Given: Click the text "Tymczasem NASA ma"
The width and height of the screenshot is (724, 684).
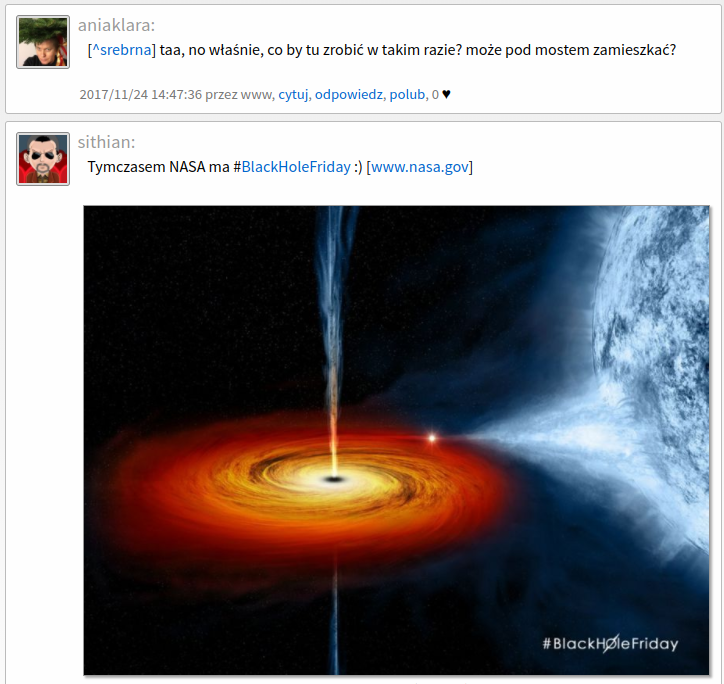Looking at the screenshot, I should (x=158, y=167).
